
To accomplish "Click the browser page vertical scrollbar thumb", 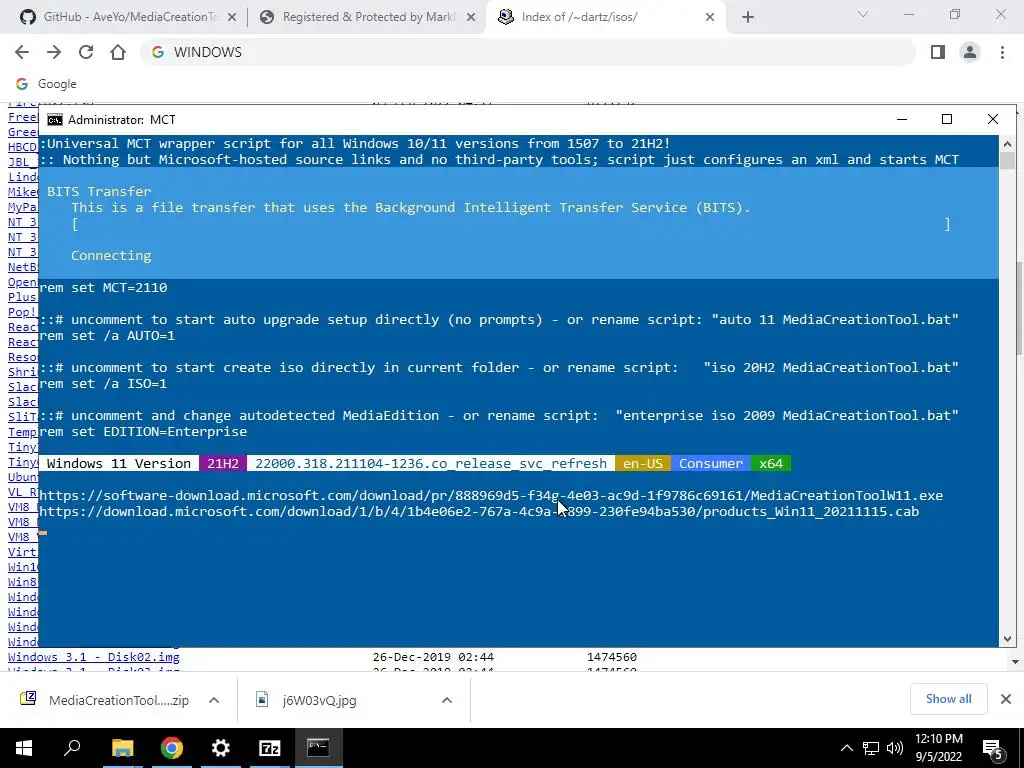I will pos(1018,307).
